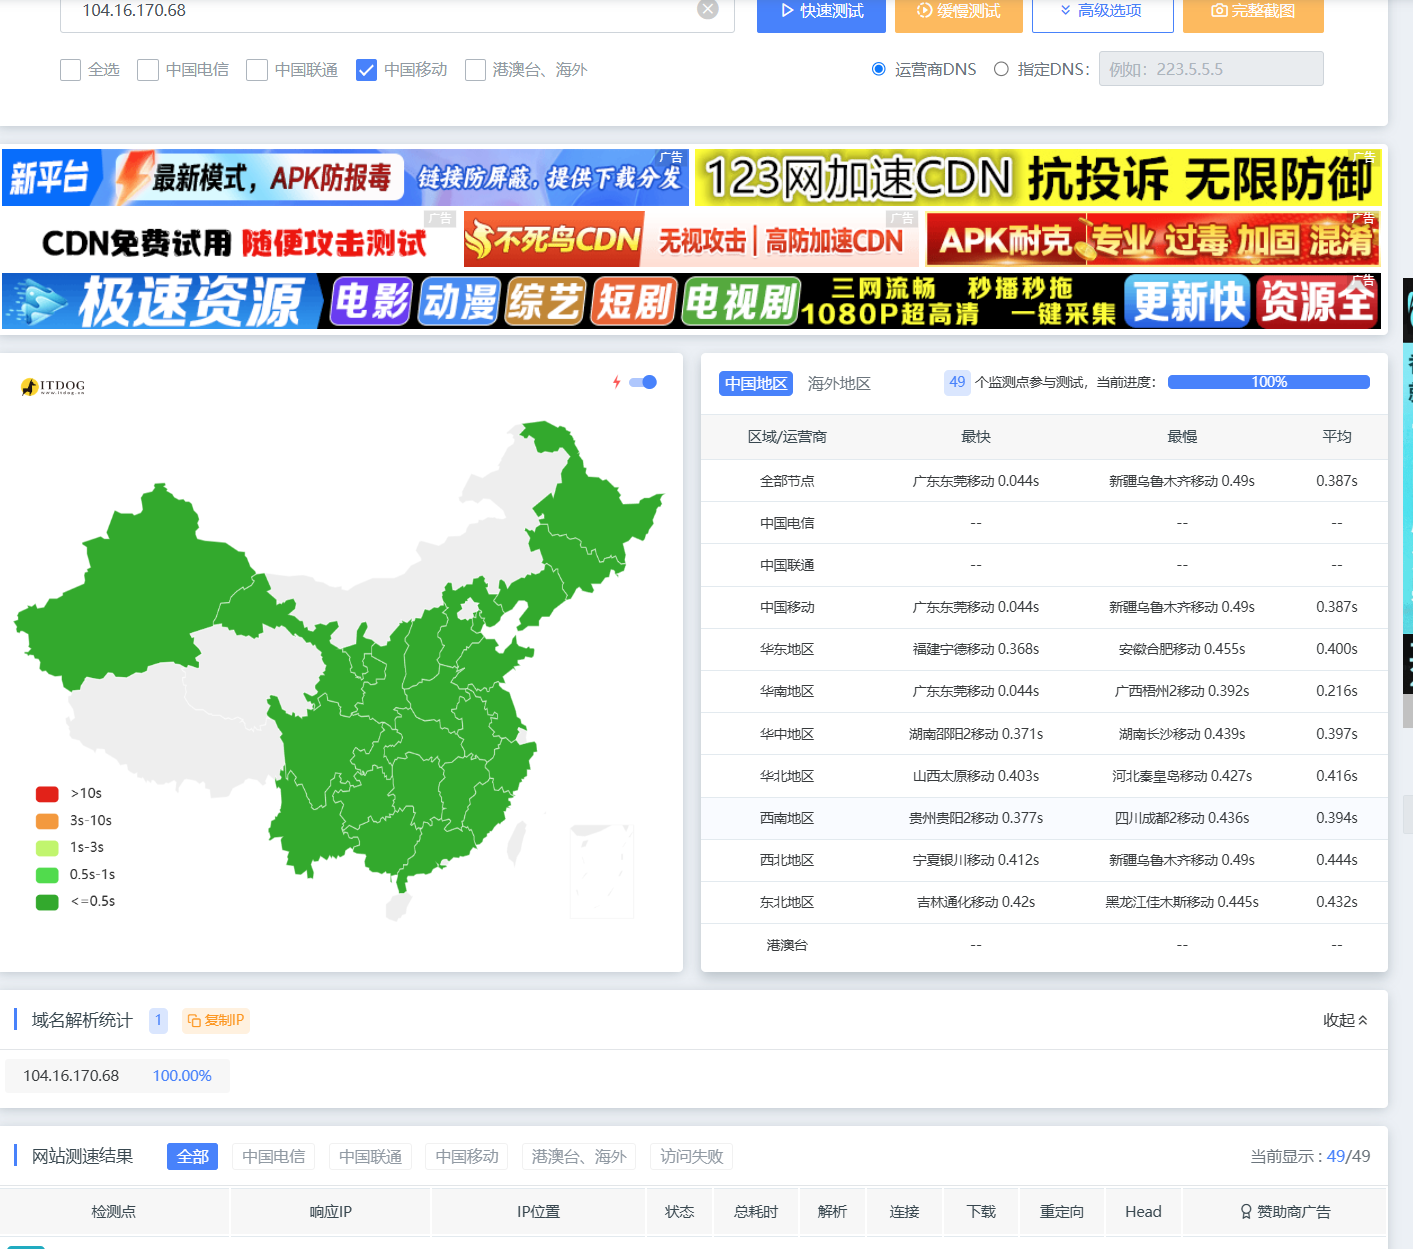Click the lightbulb icon beside 赞助商广告
This screenshot has height=1249, width=1413.
1246,1212
